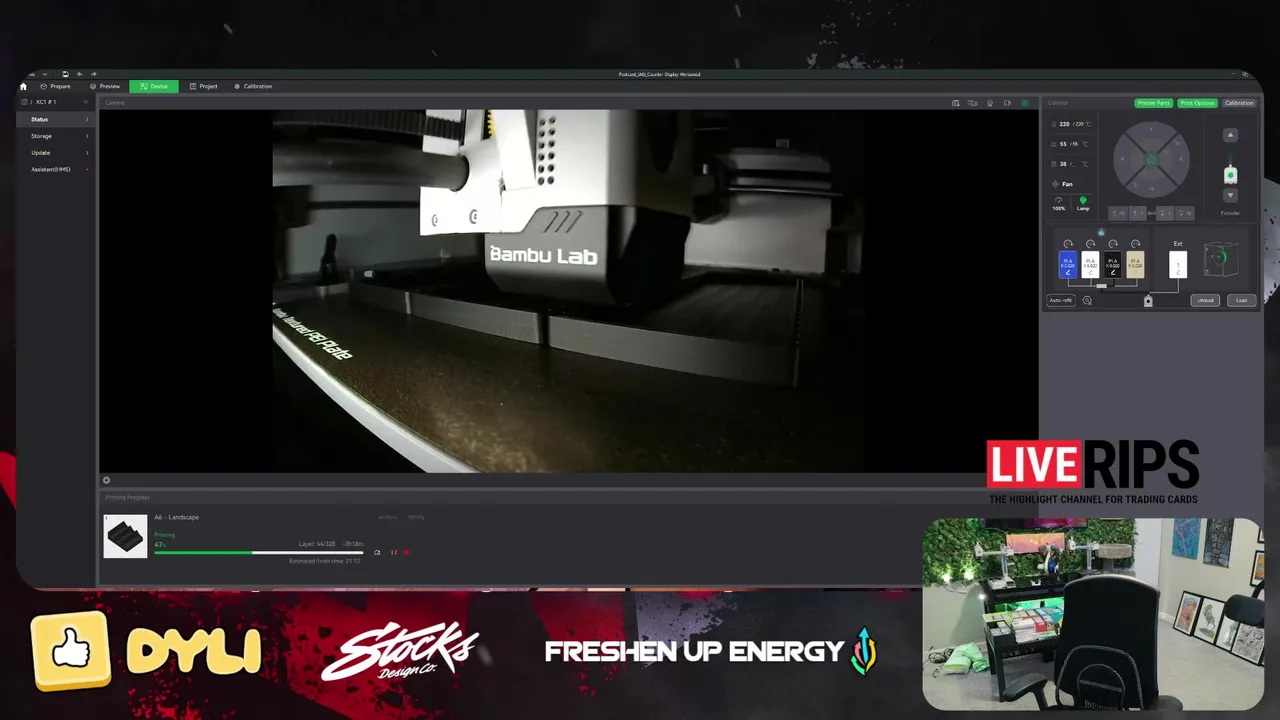The image size is (1280, 720).
Task: Open Storage in the sidebar
Action: [55, 136]
